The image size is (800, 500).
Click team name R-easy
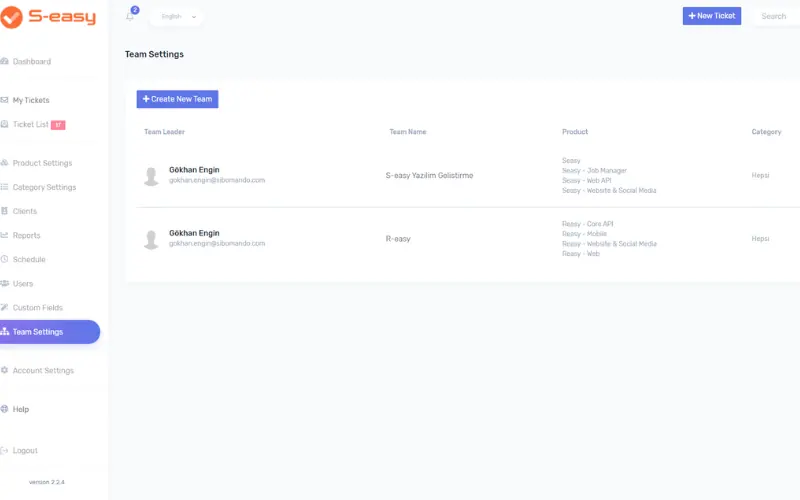tap(398, 239)
